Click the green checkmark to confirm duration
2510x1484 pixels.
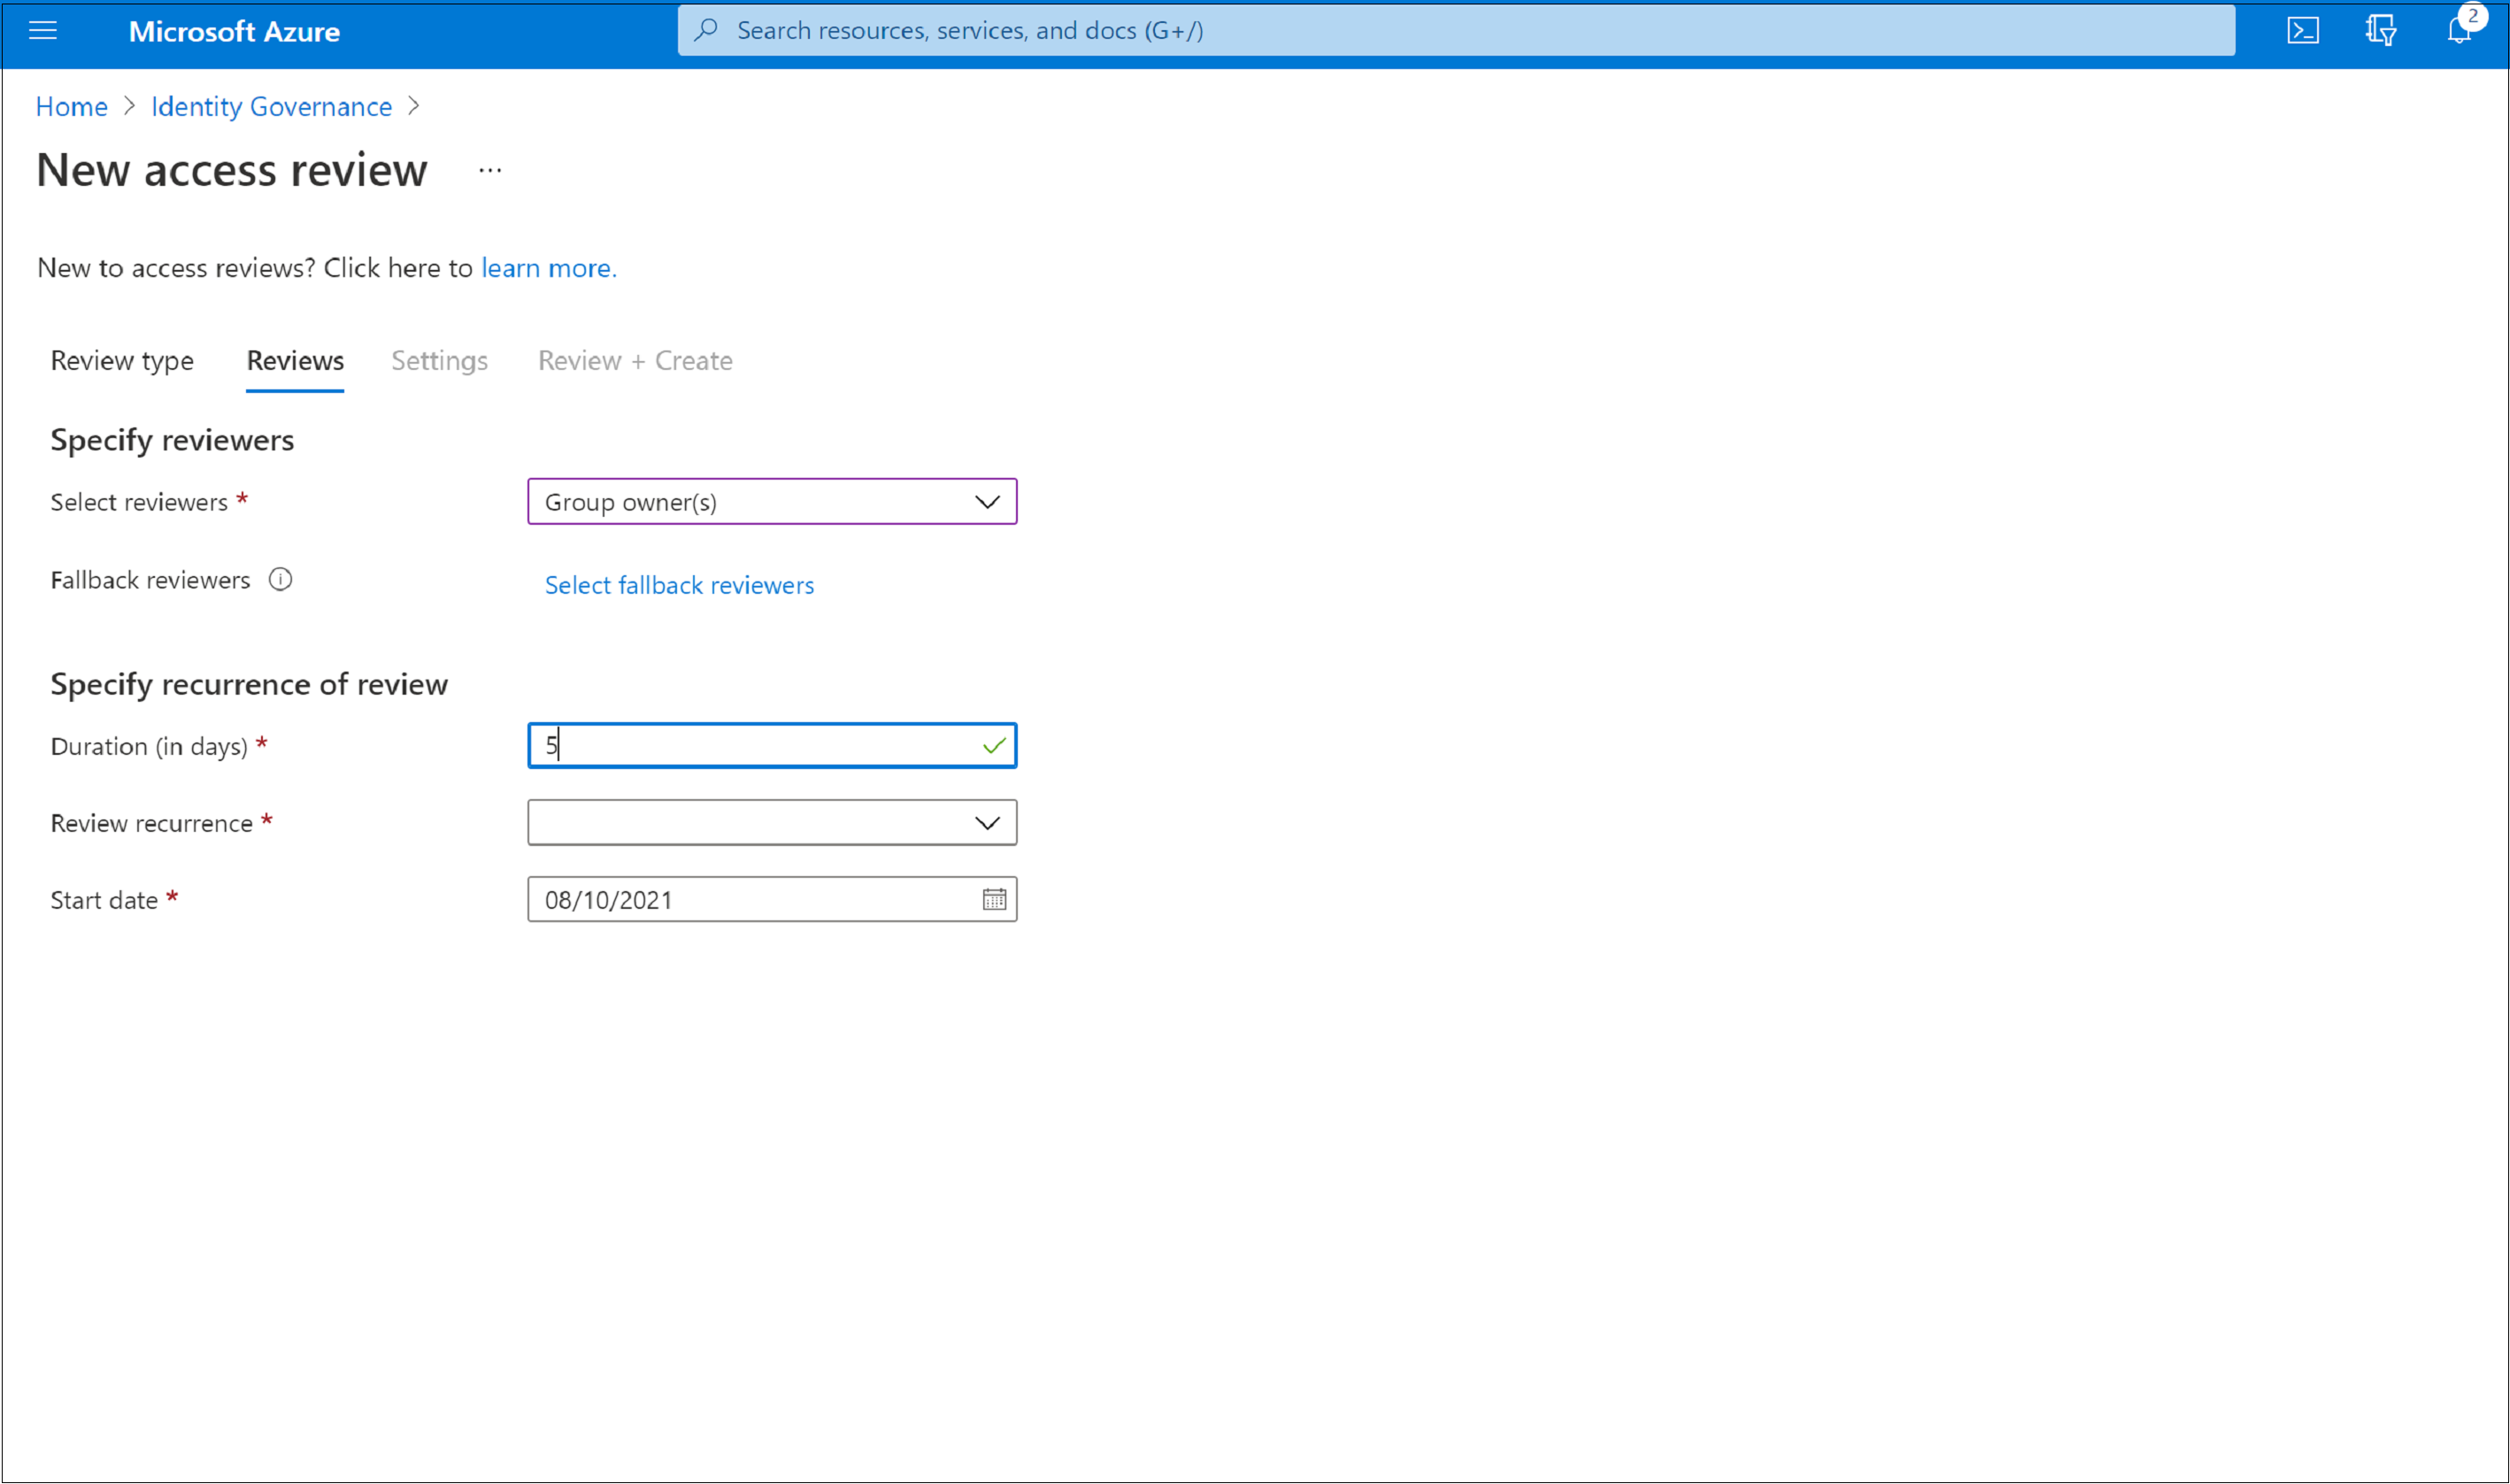[x=993, y=743]
